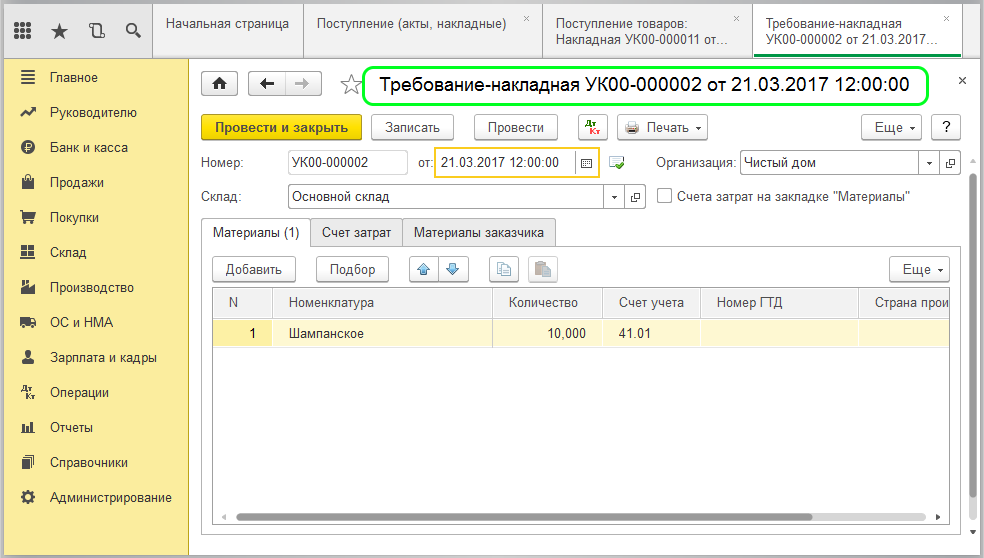The image size is (984, 558).
Task: Close the Поступление товаров tab
Action: (x=737, y=19)
